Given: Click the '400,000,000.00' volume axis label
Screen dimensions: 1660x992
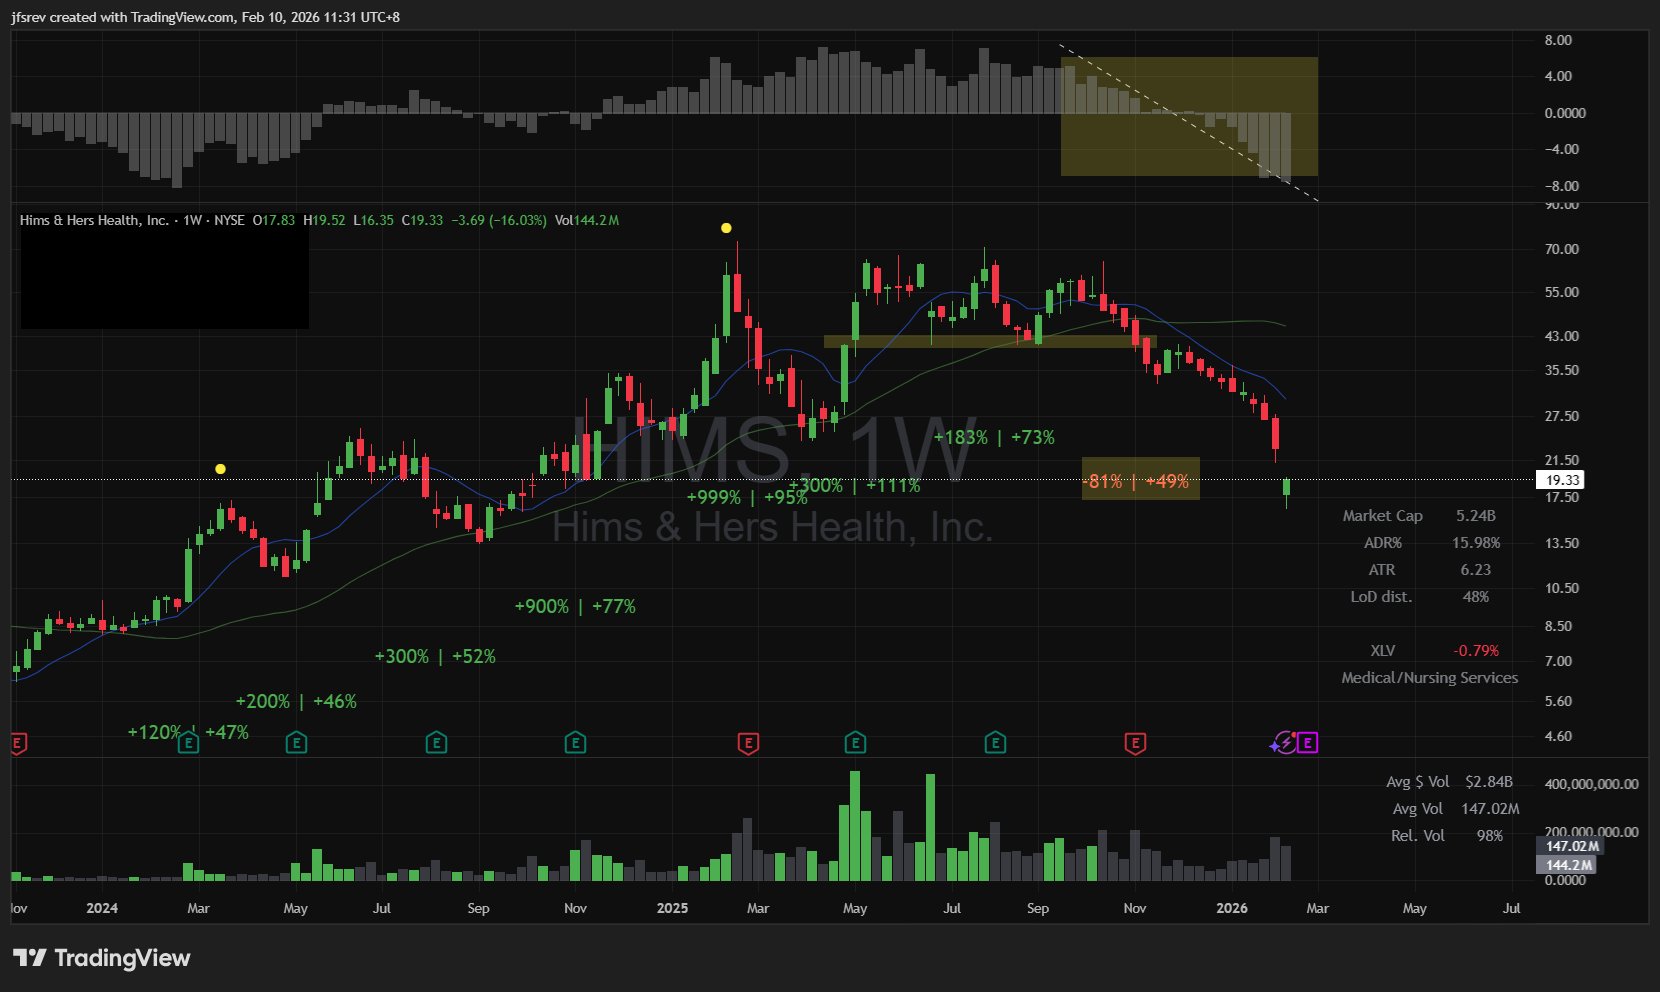Looking at the screenshot, I should 1592,784.
